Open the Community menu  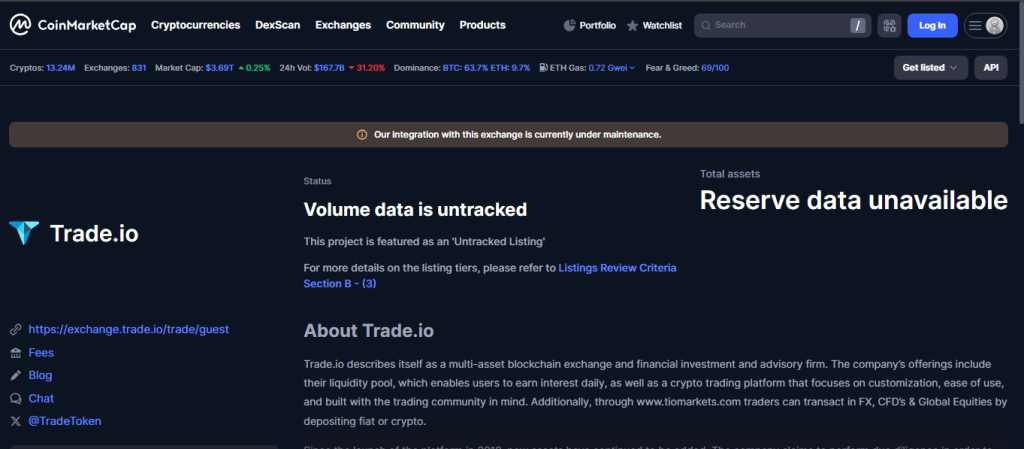pos(415,25)
